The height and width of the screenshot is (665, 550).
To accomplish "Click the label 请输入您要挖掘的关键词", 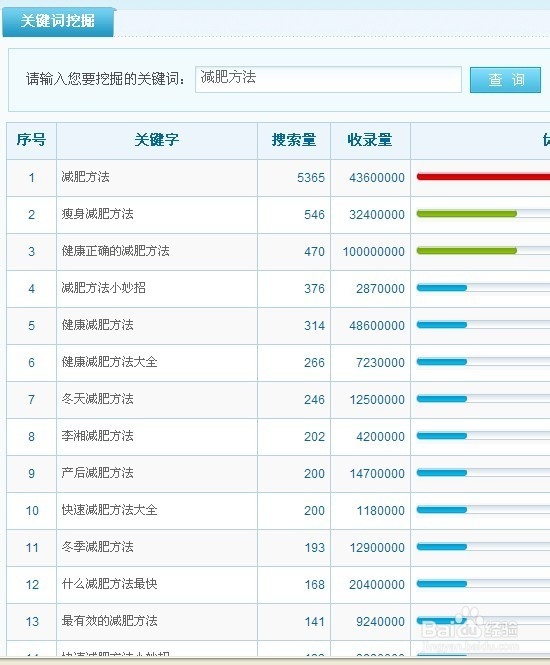I will click(105, 79).
